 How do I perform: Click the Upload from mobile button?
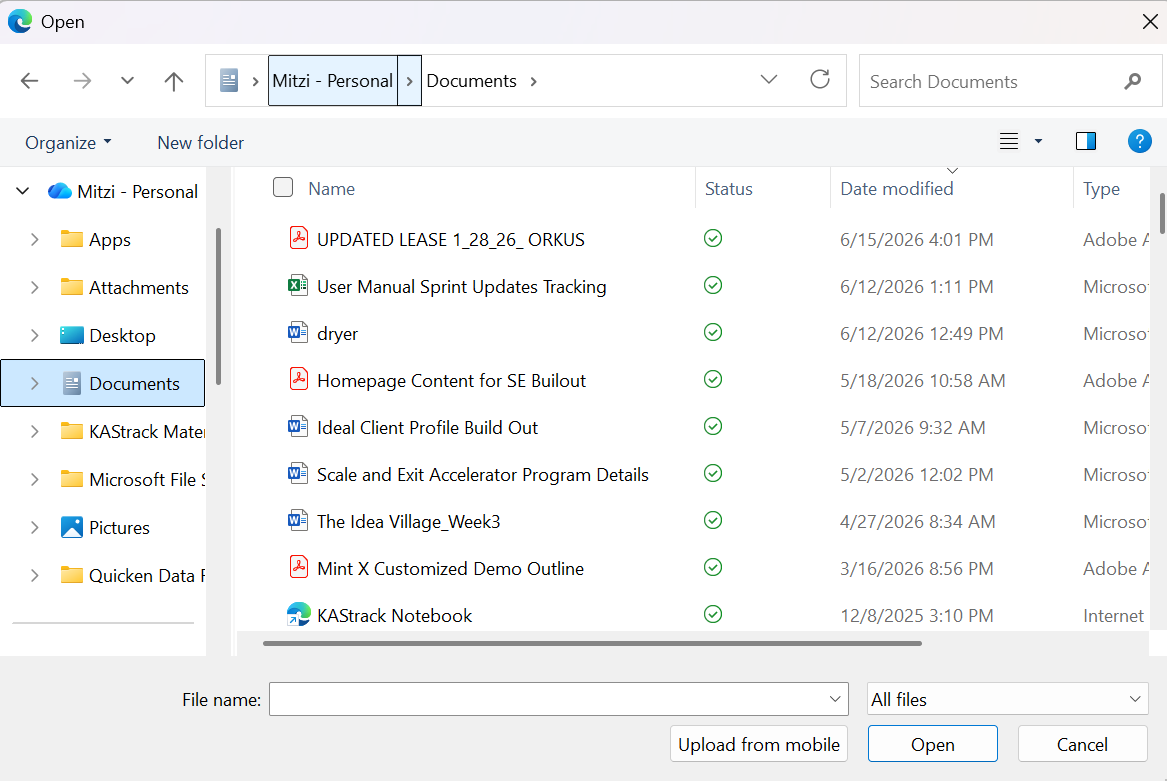point(758,744)
